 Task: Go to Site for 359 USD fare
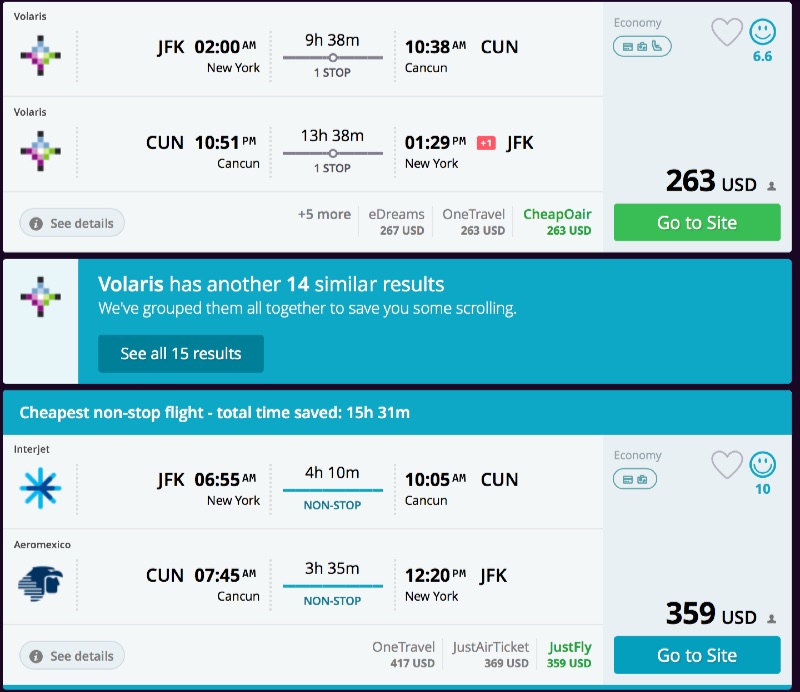(x=697, y=656)
